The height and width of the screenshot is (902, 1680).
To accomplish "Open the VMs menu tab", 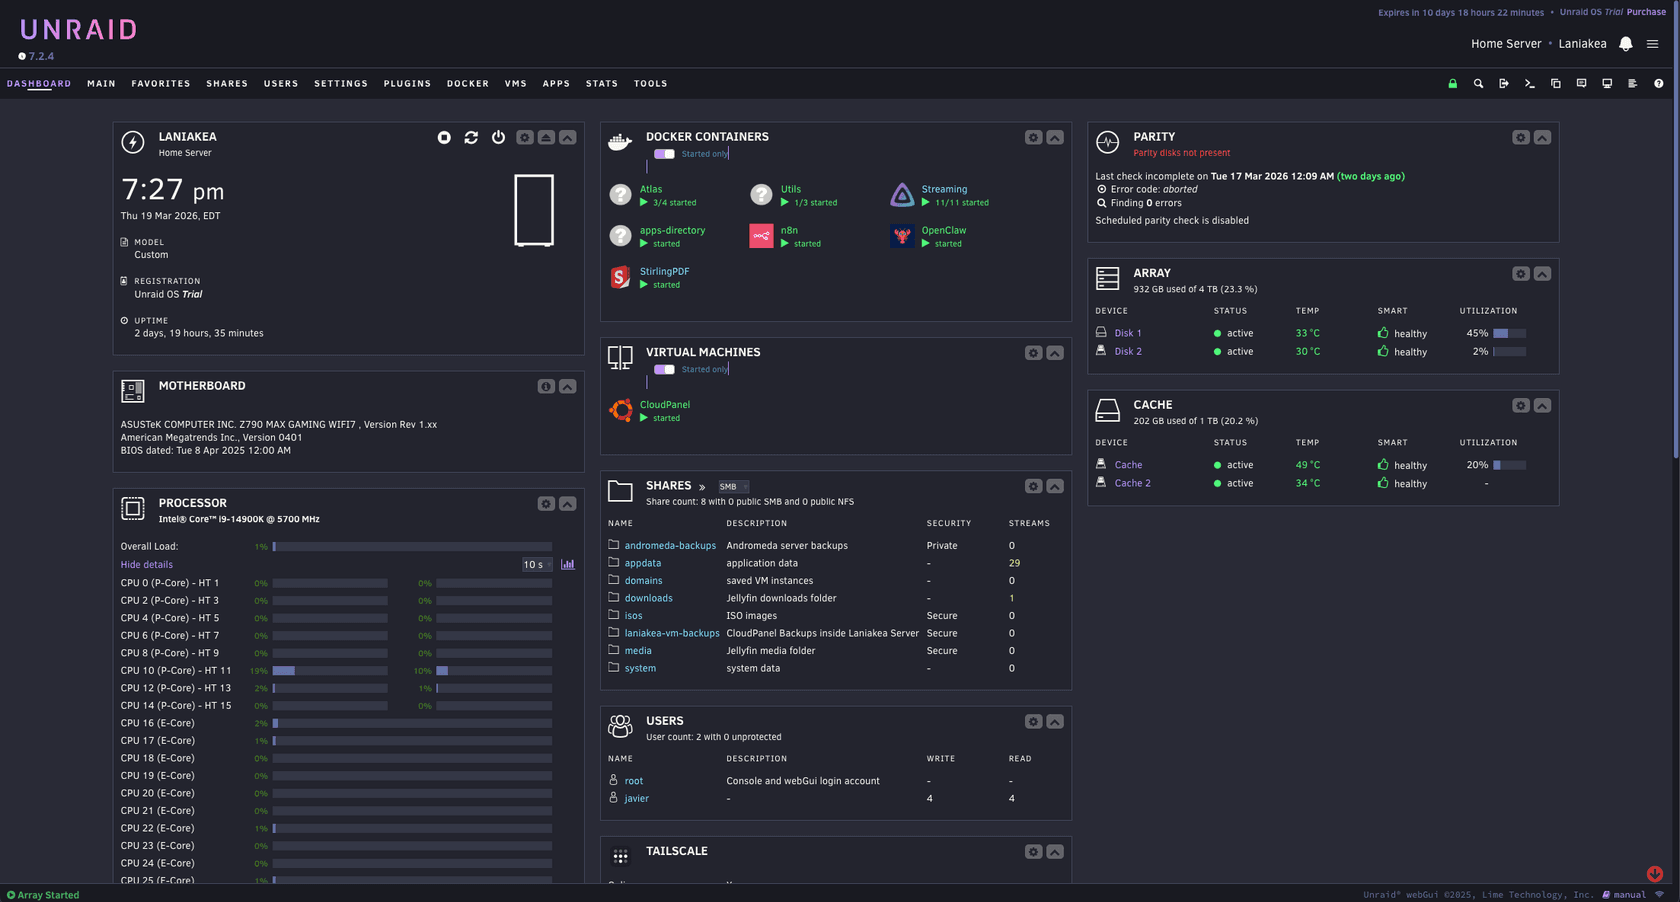I will 516,84.
